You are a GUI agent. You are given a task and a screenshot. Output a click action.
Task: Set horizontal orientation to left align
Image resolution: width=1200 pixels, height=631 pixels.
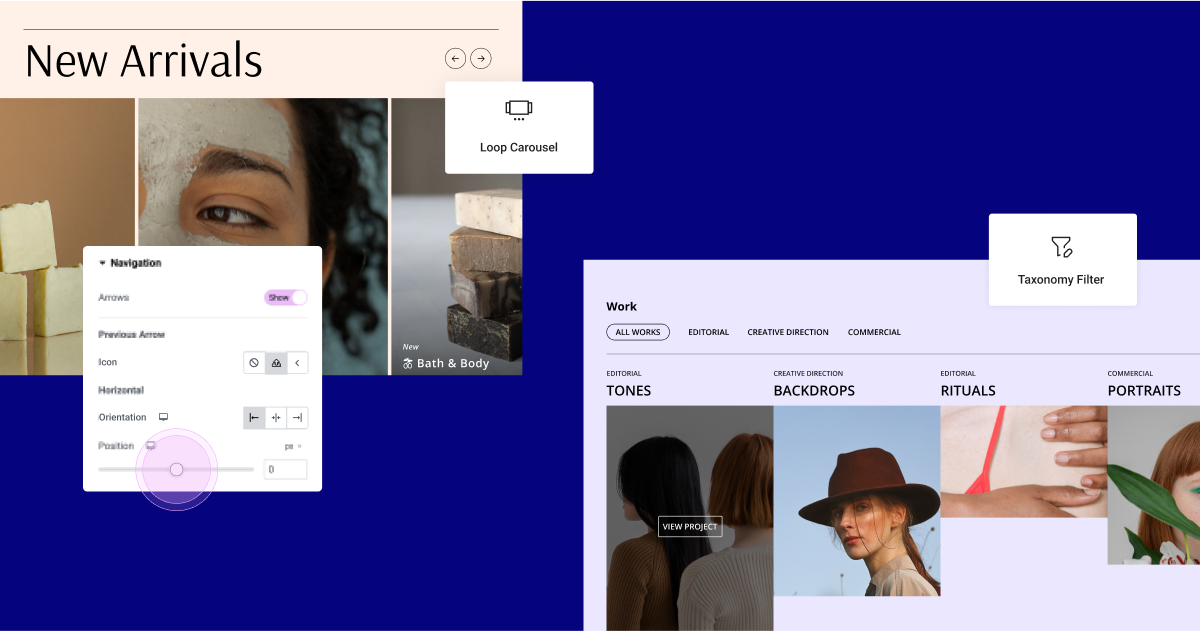[254, 417]
